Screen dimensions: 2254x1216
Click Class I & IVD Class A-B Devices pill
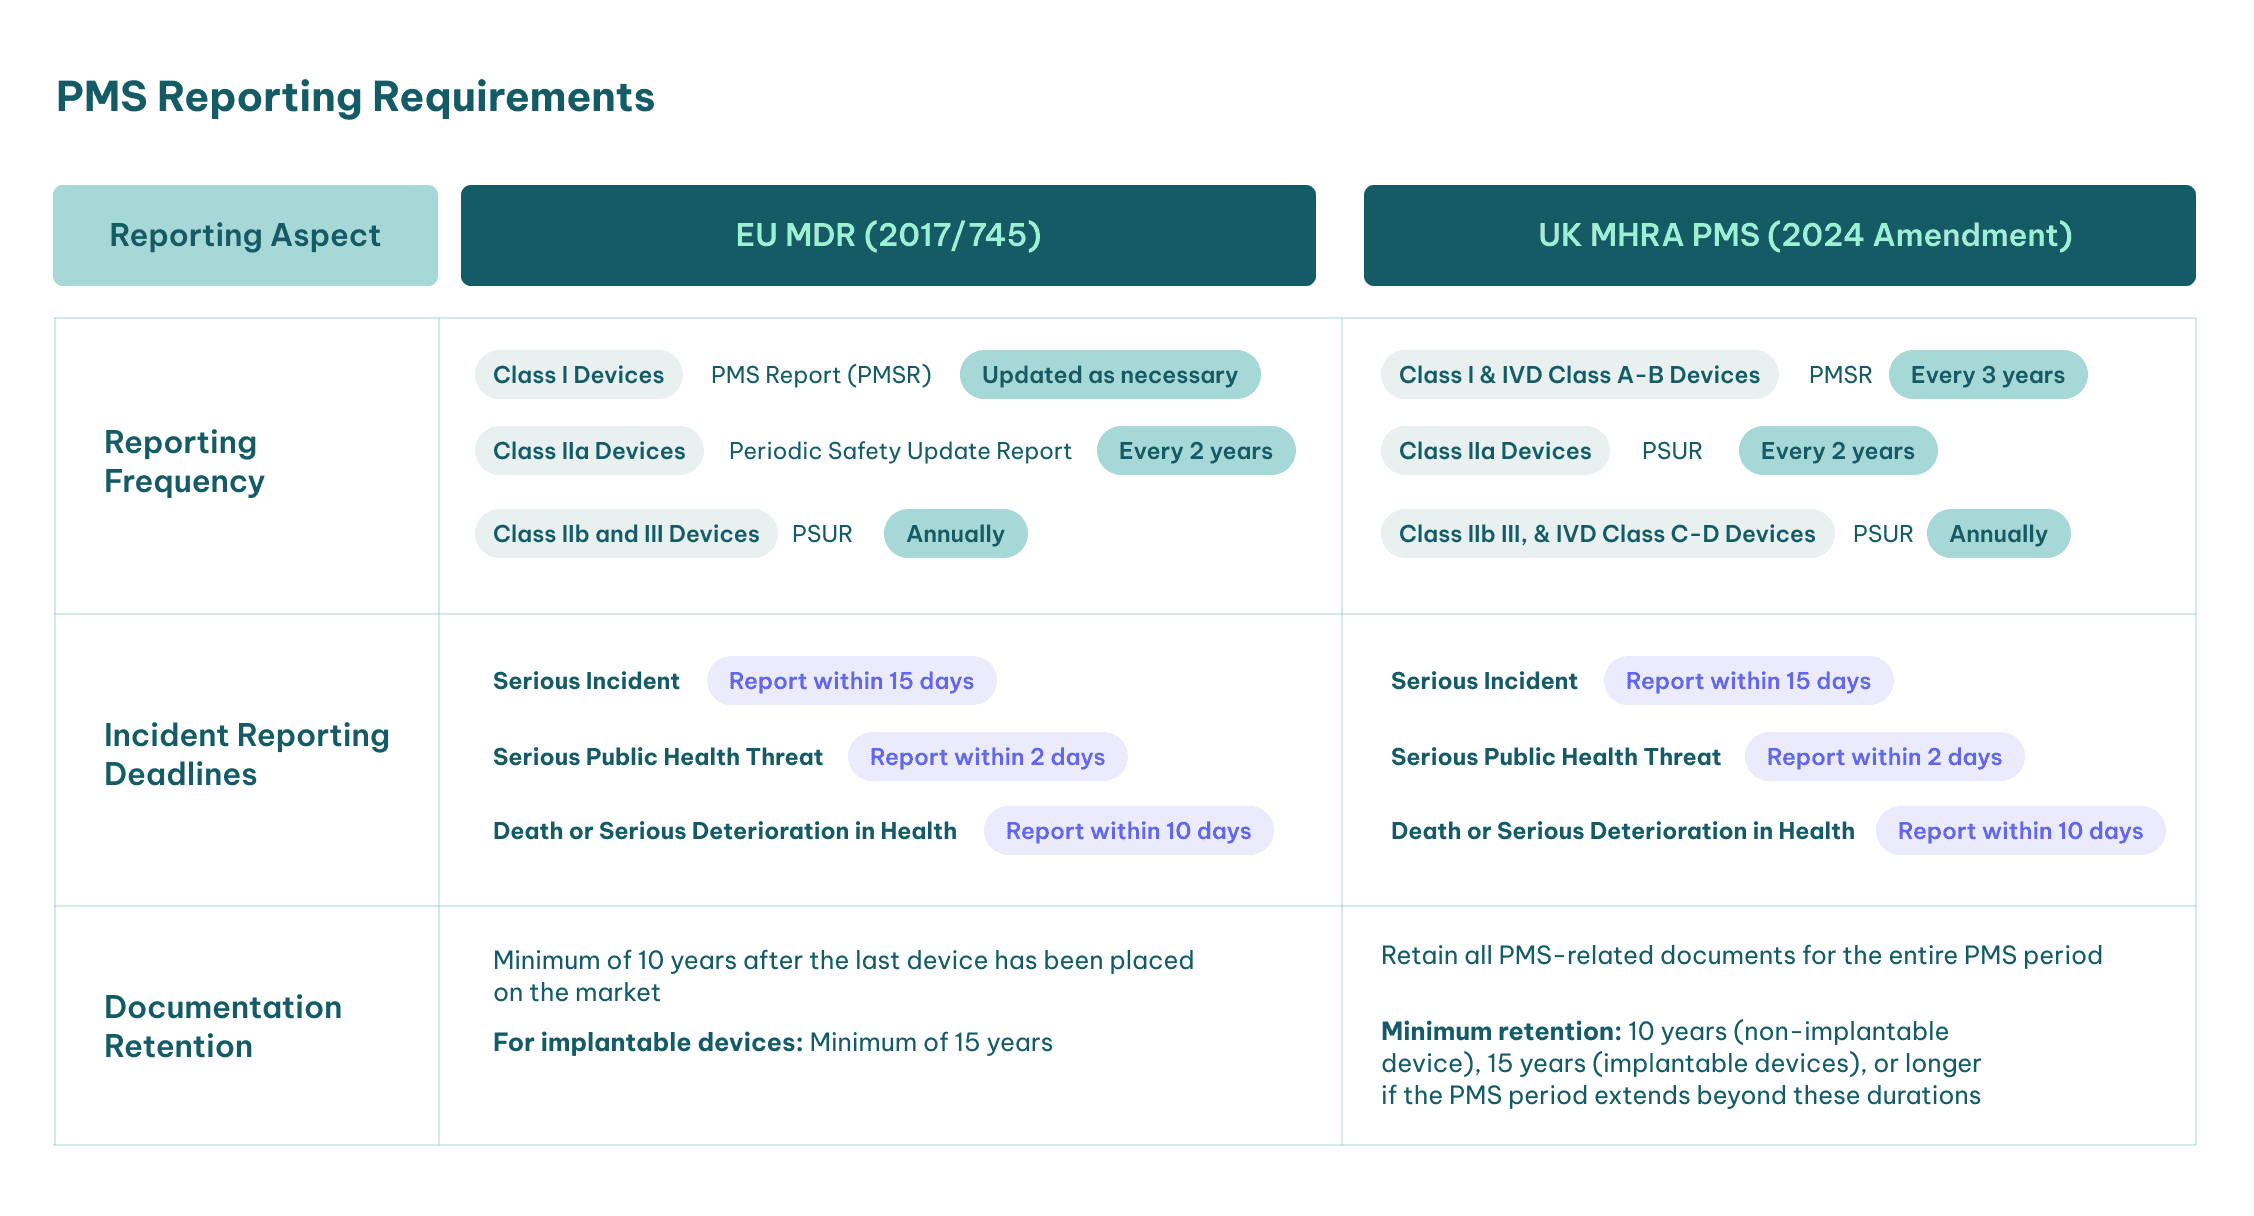coord(1579,375)
